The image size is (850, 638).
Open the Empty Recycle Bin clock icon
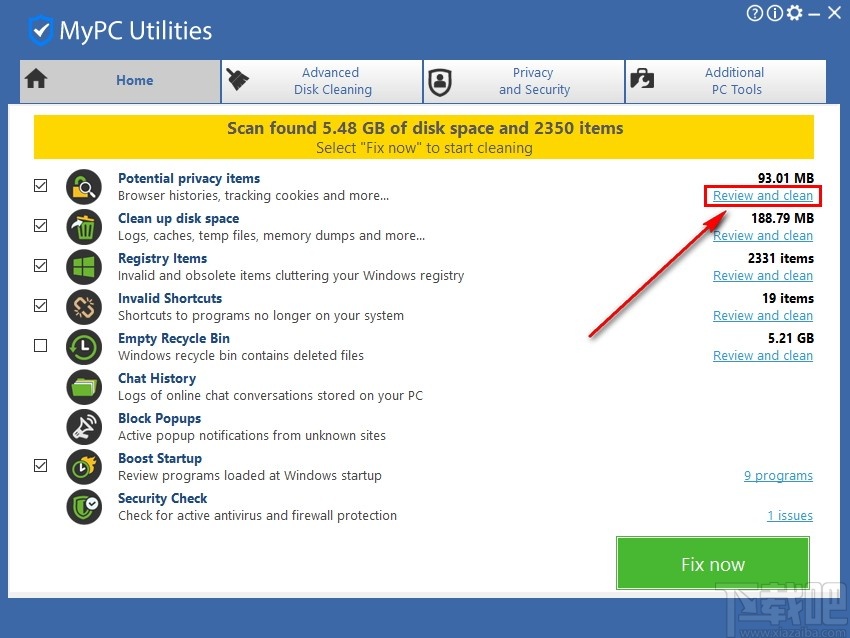84,347
